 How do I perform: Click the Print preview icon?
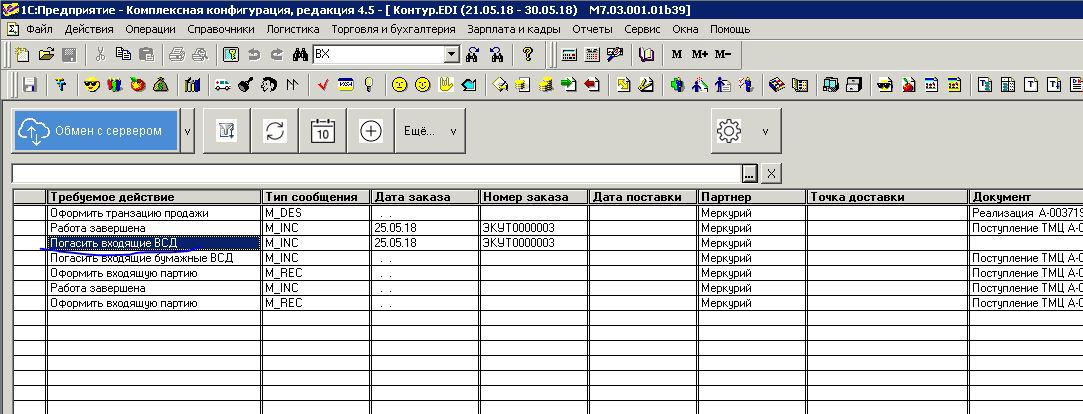coord(200,55)
